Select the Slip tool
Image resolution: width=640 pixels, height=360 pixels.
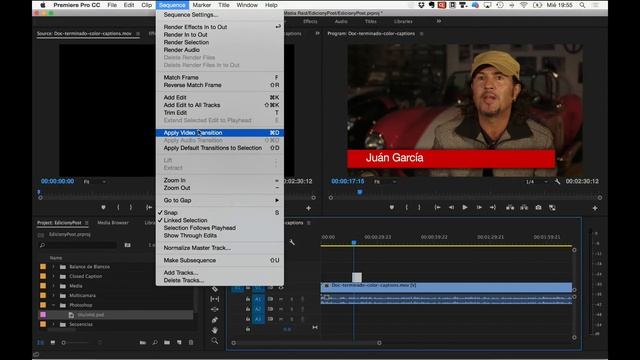point(215,299)
